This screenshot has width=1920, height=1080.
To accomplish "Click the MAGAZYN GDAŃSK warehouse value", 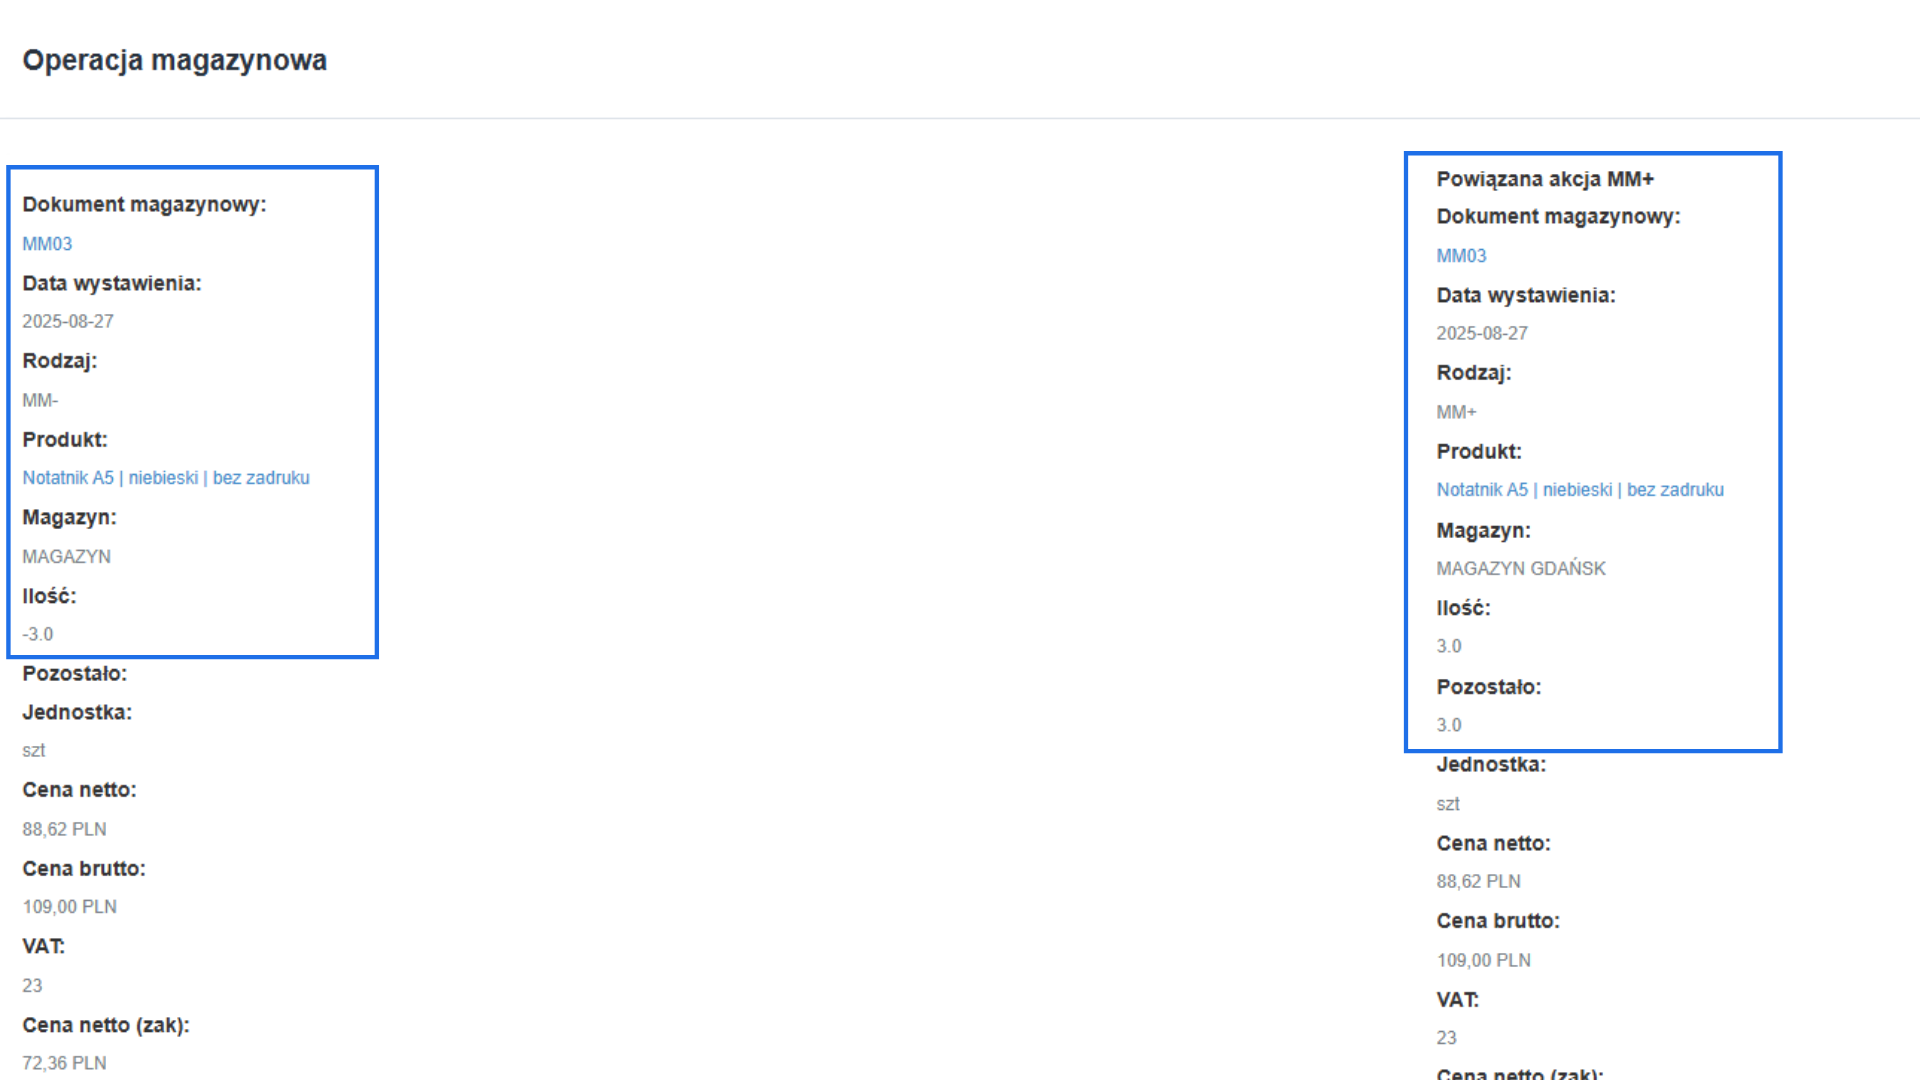I will [1520, 569].
